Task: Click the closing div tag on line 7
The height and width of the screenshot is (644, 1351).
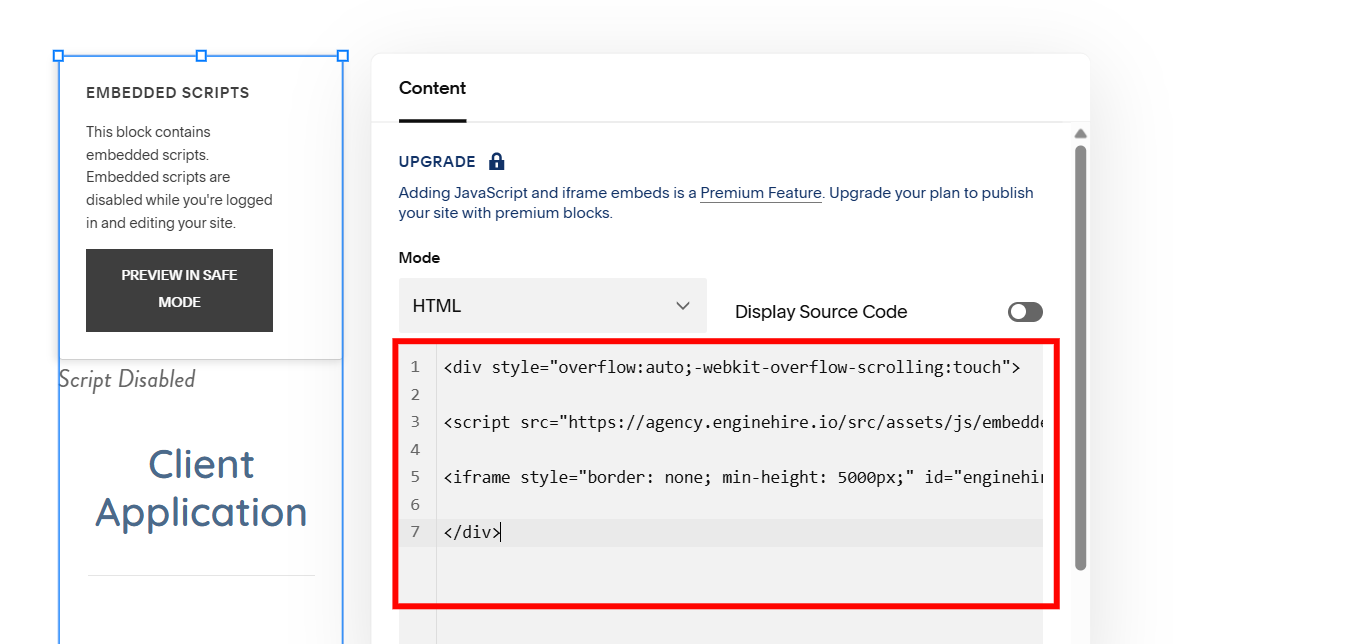Action: [x=471, y=532]
